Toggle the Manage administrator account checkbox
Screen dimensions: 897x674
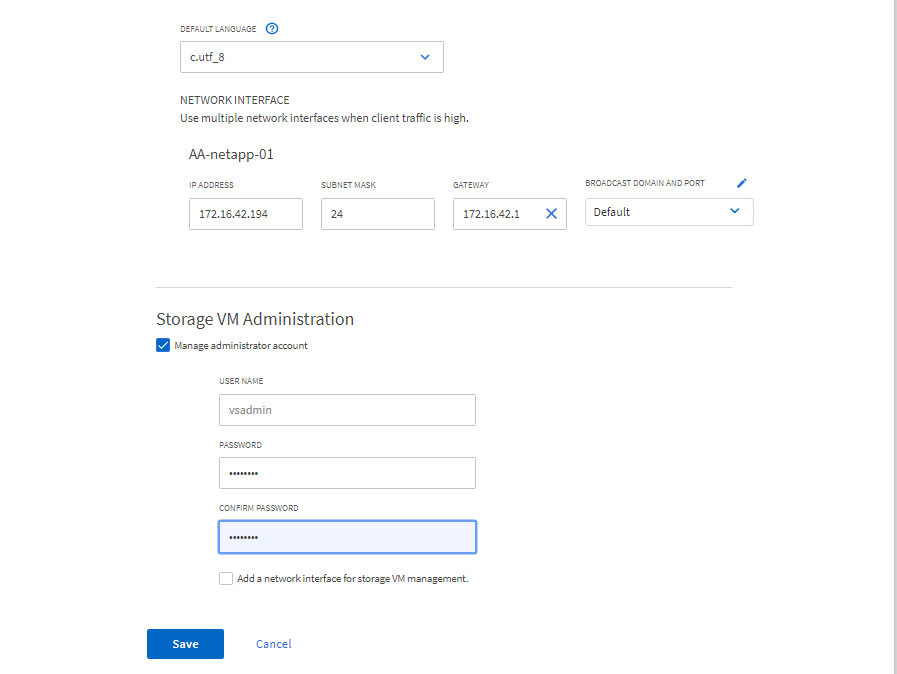click(163, 345)
